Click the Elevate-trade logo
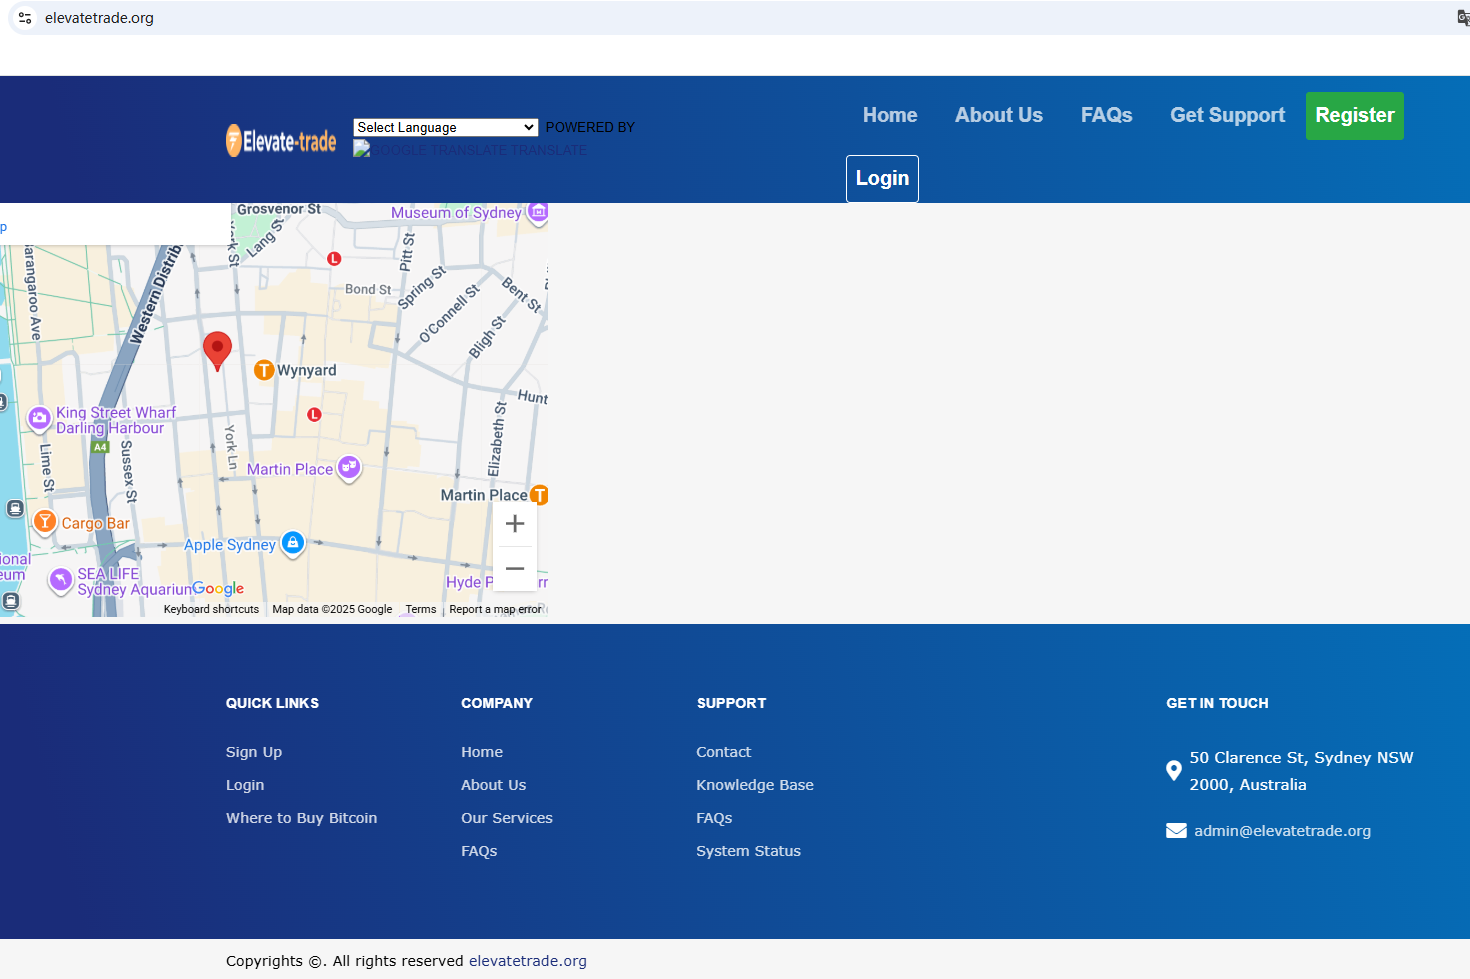Viewport: 1470px width, 979px height. coord(281,141)
